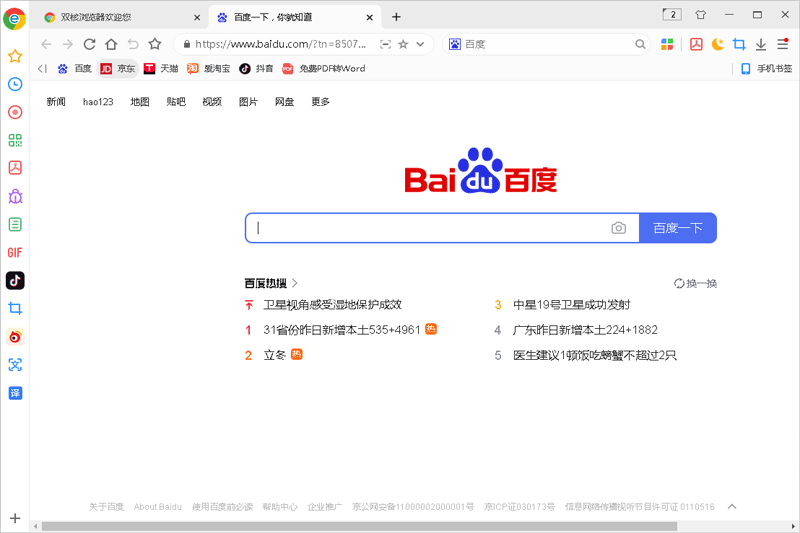Expand the address bar dropdown arrow
This screenshot has width=800, height=533.
tap(421, 44)
